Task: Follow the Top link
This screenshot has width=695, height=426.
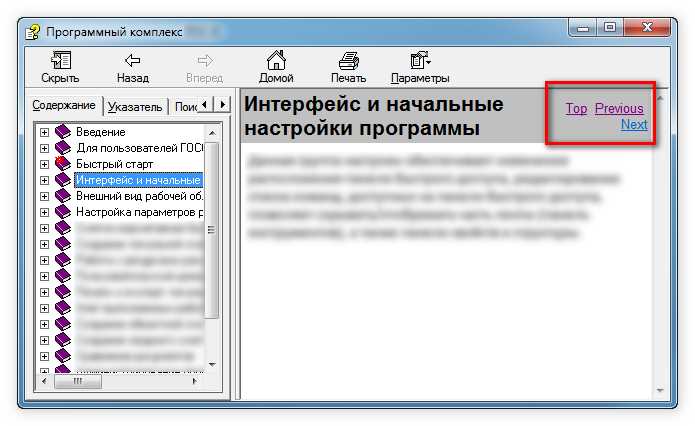Action: [576, 109]
